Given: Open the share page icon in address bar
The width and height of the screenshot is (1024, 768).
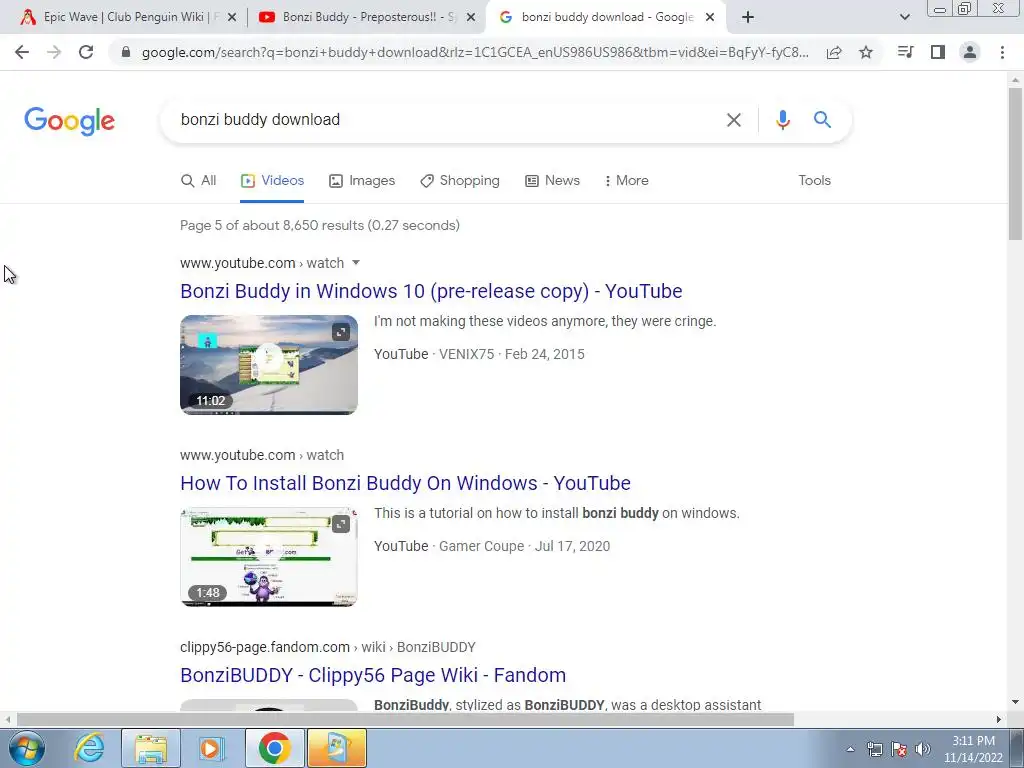Looking at the screenshot, I should 834,52.
